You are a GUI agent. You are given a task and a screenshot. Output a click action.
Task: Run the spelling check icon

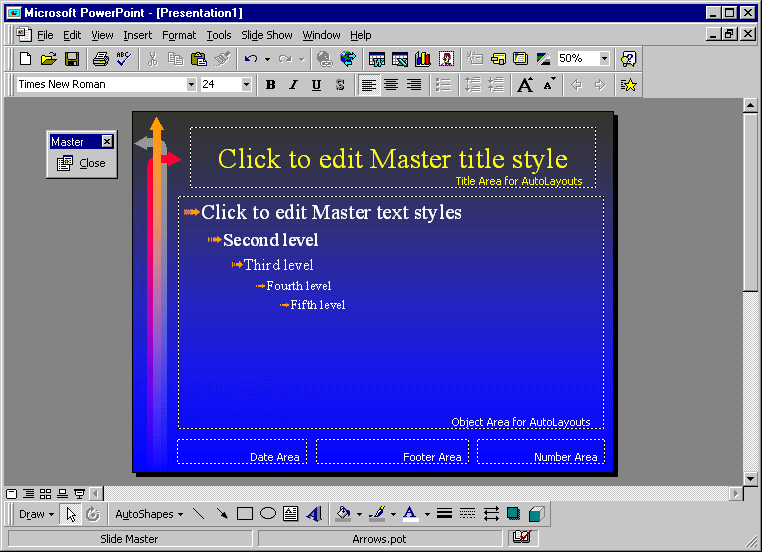click(124, 59)
